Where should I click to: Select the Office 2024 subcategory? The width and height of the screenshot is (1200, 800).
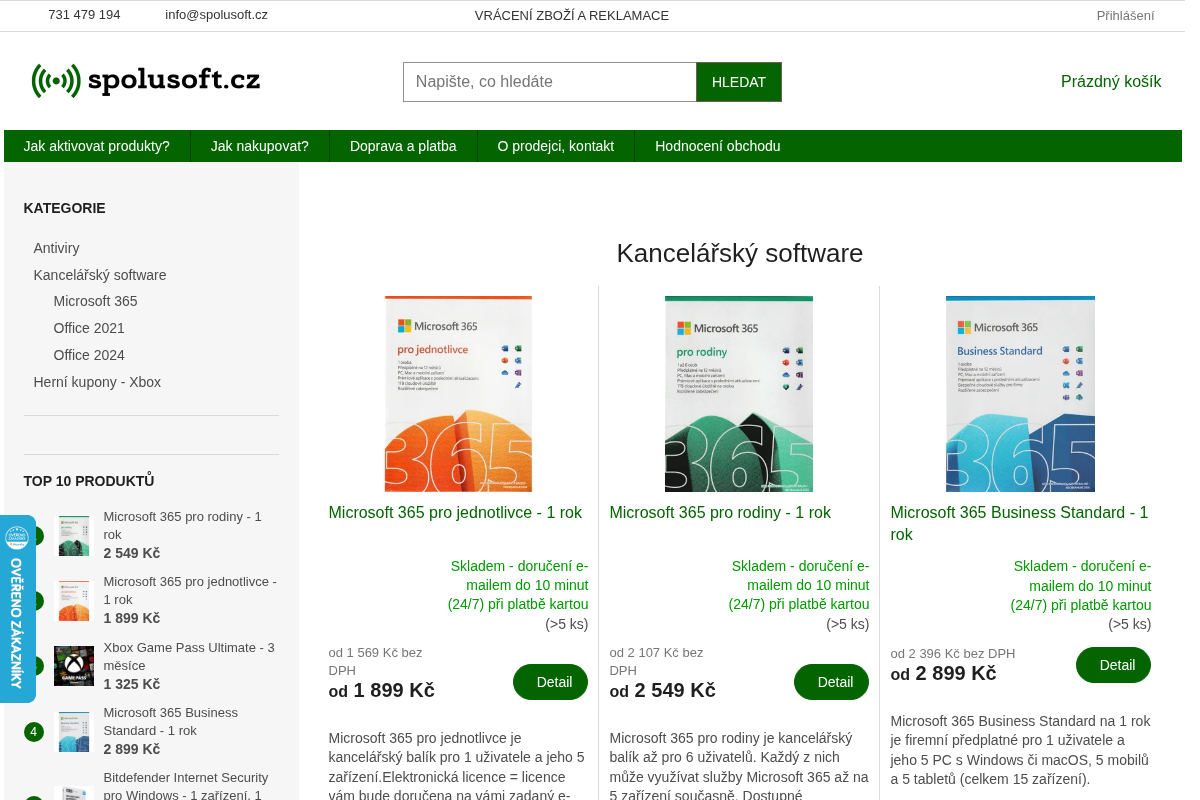(89, 355)
